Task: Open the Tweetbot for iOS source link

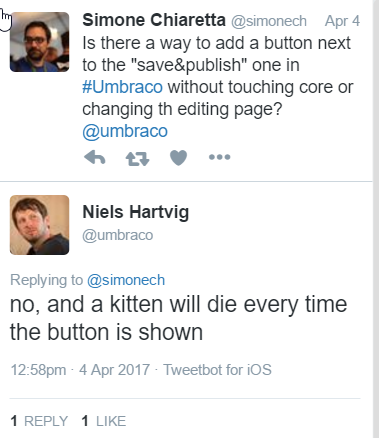Action: click(x=217, y=370)
